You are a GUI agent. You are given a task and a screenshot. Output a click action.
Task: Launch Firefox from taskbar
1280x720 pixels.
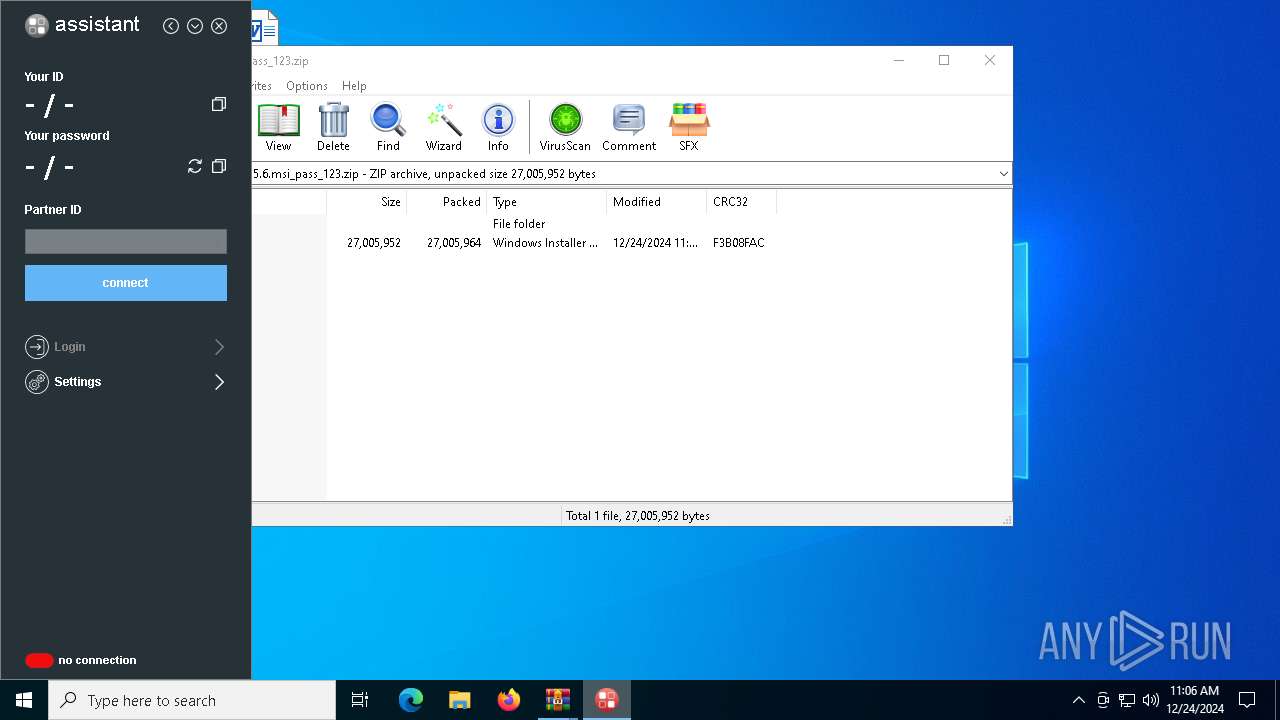(509, 700)
